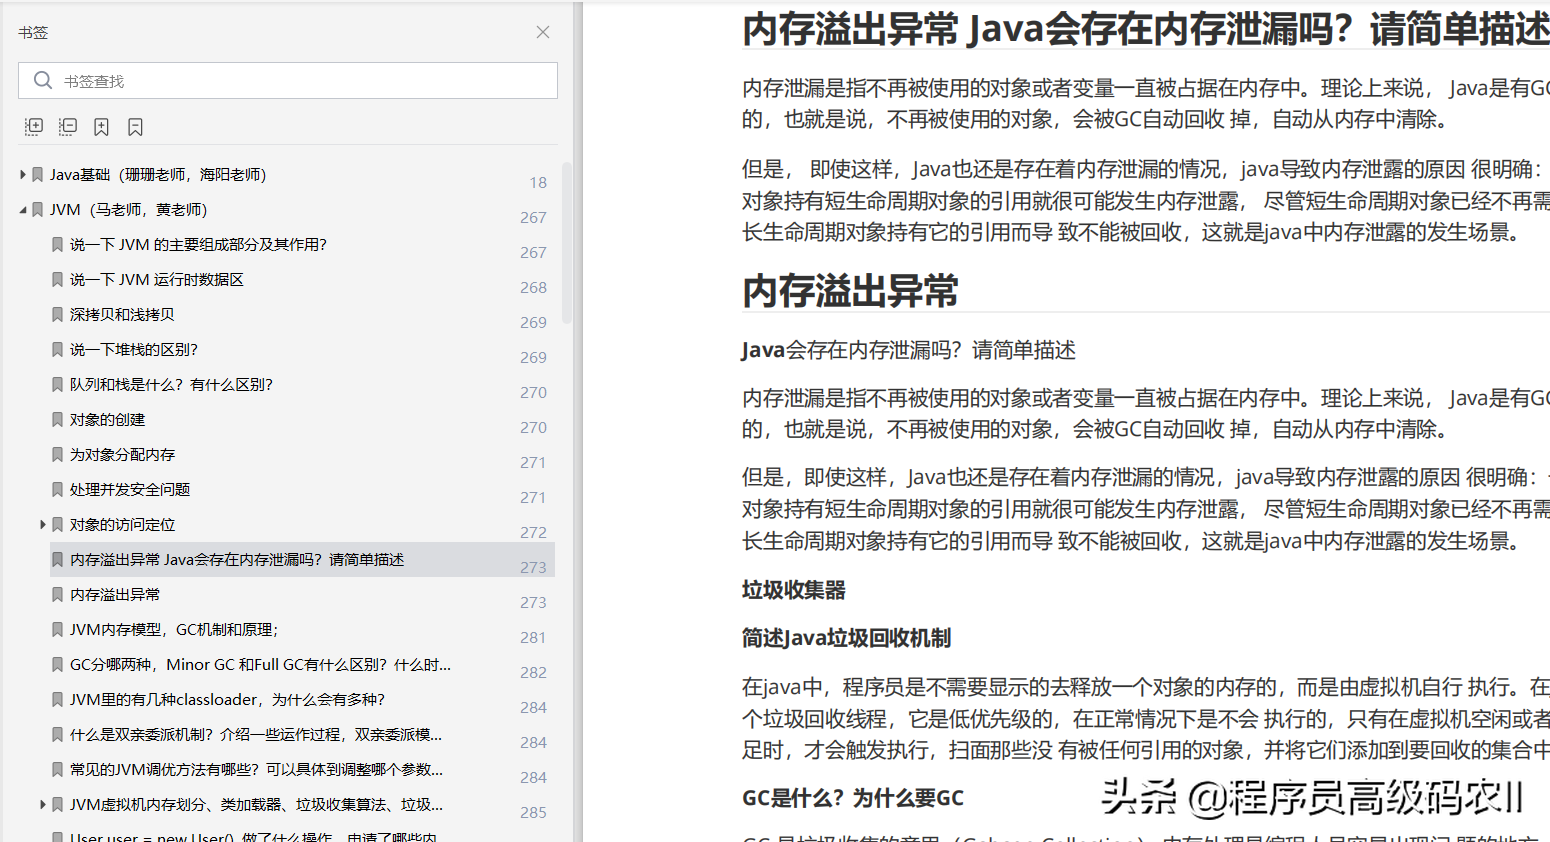The width and height of the screenshot is (1550, 842).
Task: Expand the 对象的访问定位 bookmark arrow
Action: (43, 524)
